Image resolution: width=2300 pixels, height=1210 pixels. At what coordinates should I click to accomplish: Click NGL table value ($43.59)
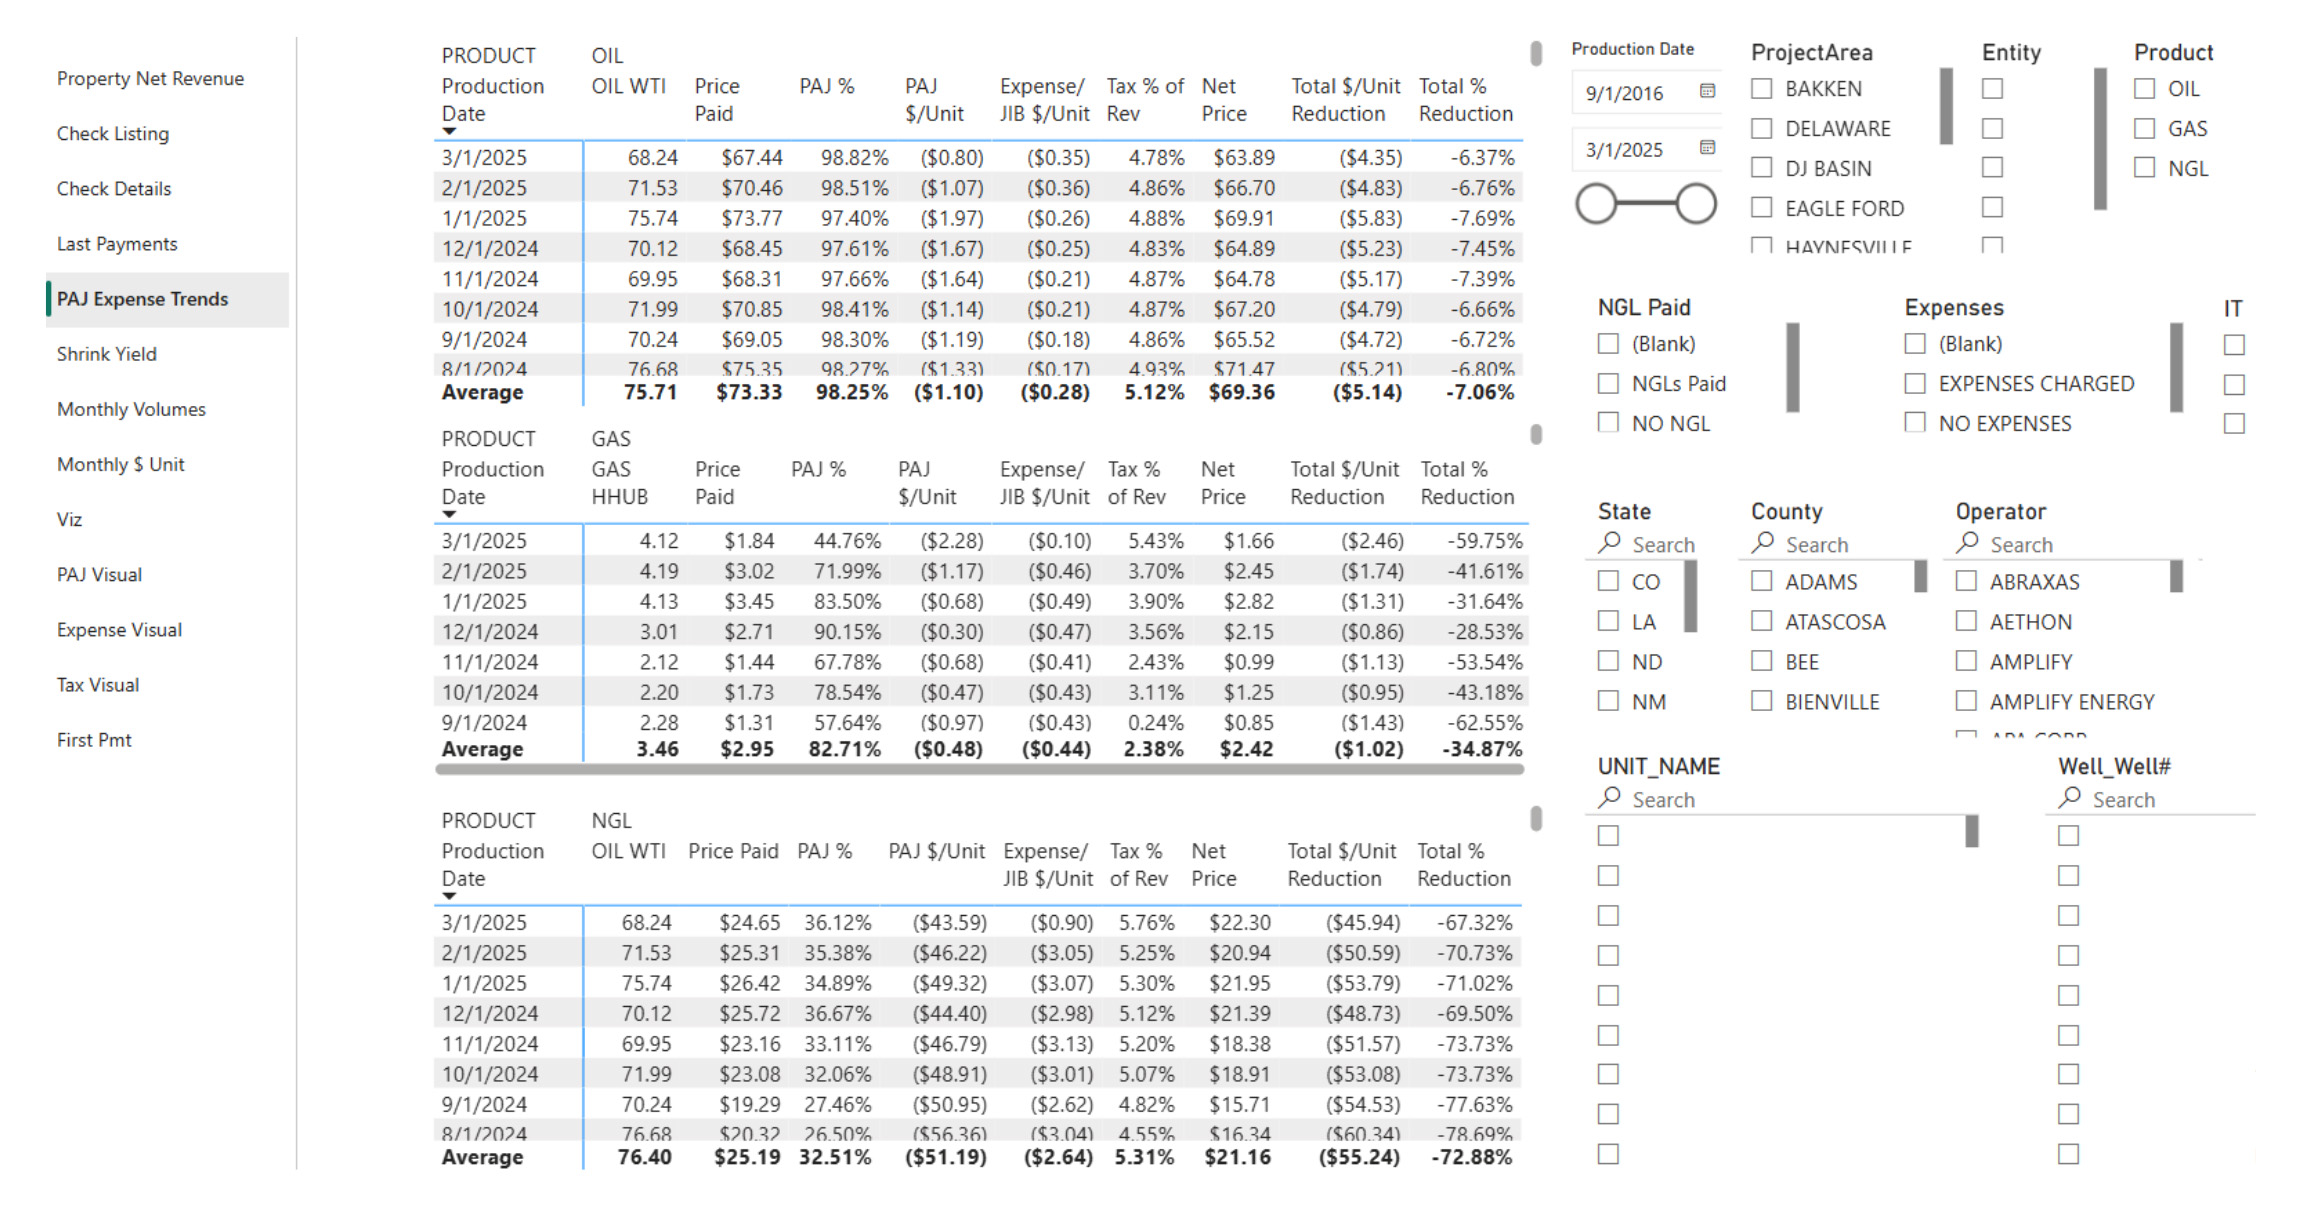949,923
